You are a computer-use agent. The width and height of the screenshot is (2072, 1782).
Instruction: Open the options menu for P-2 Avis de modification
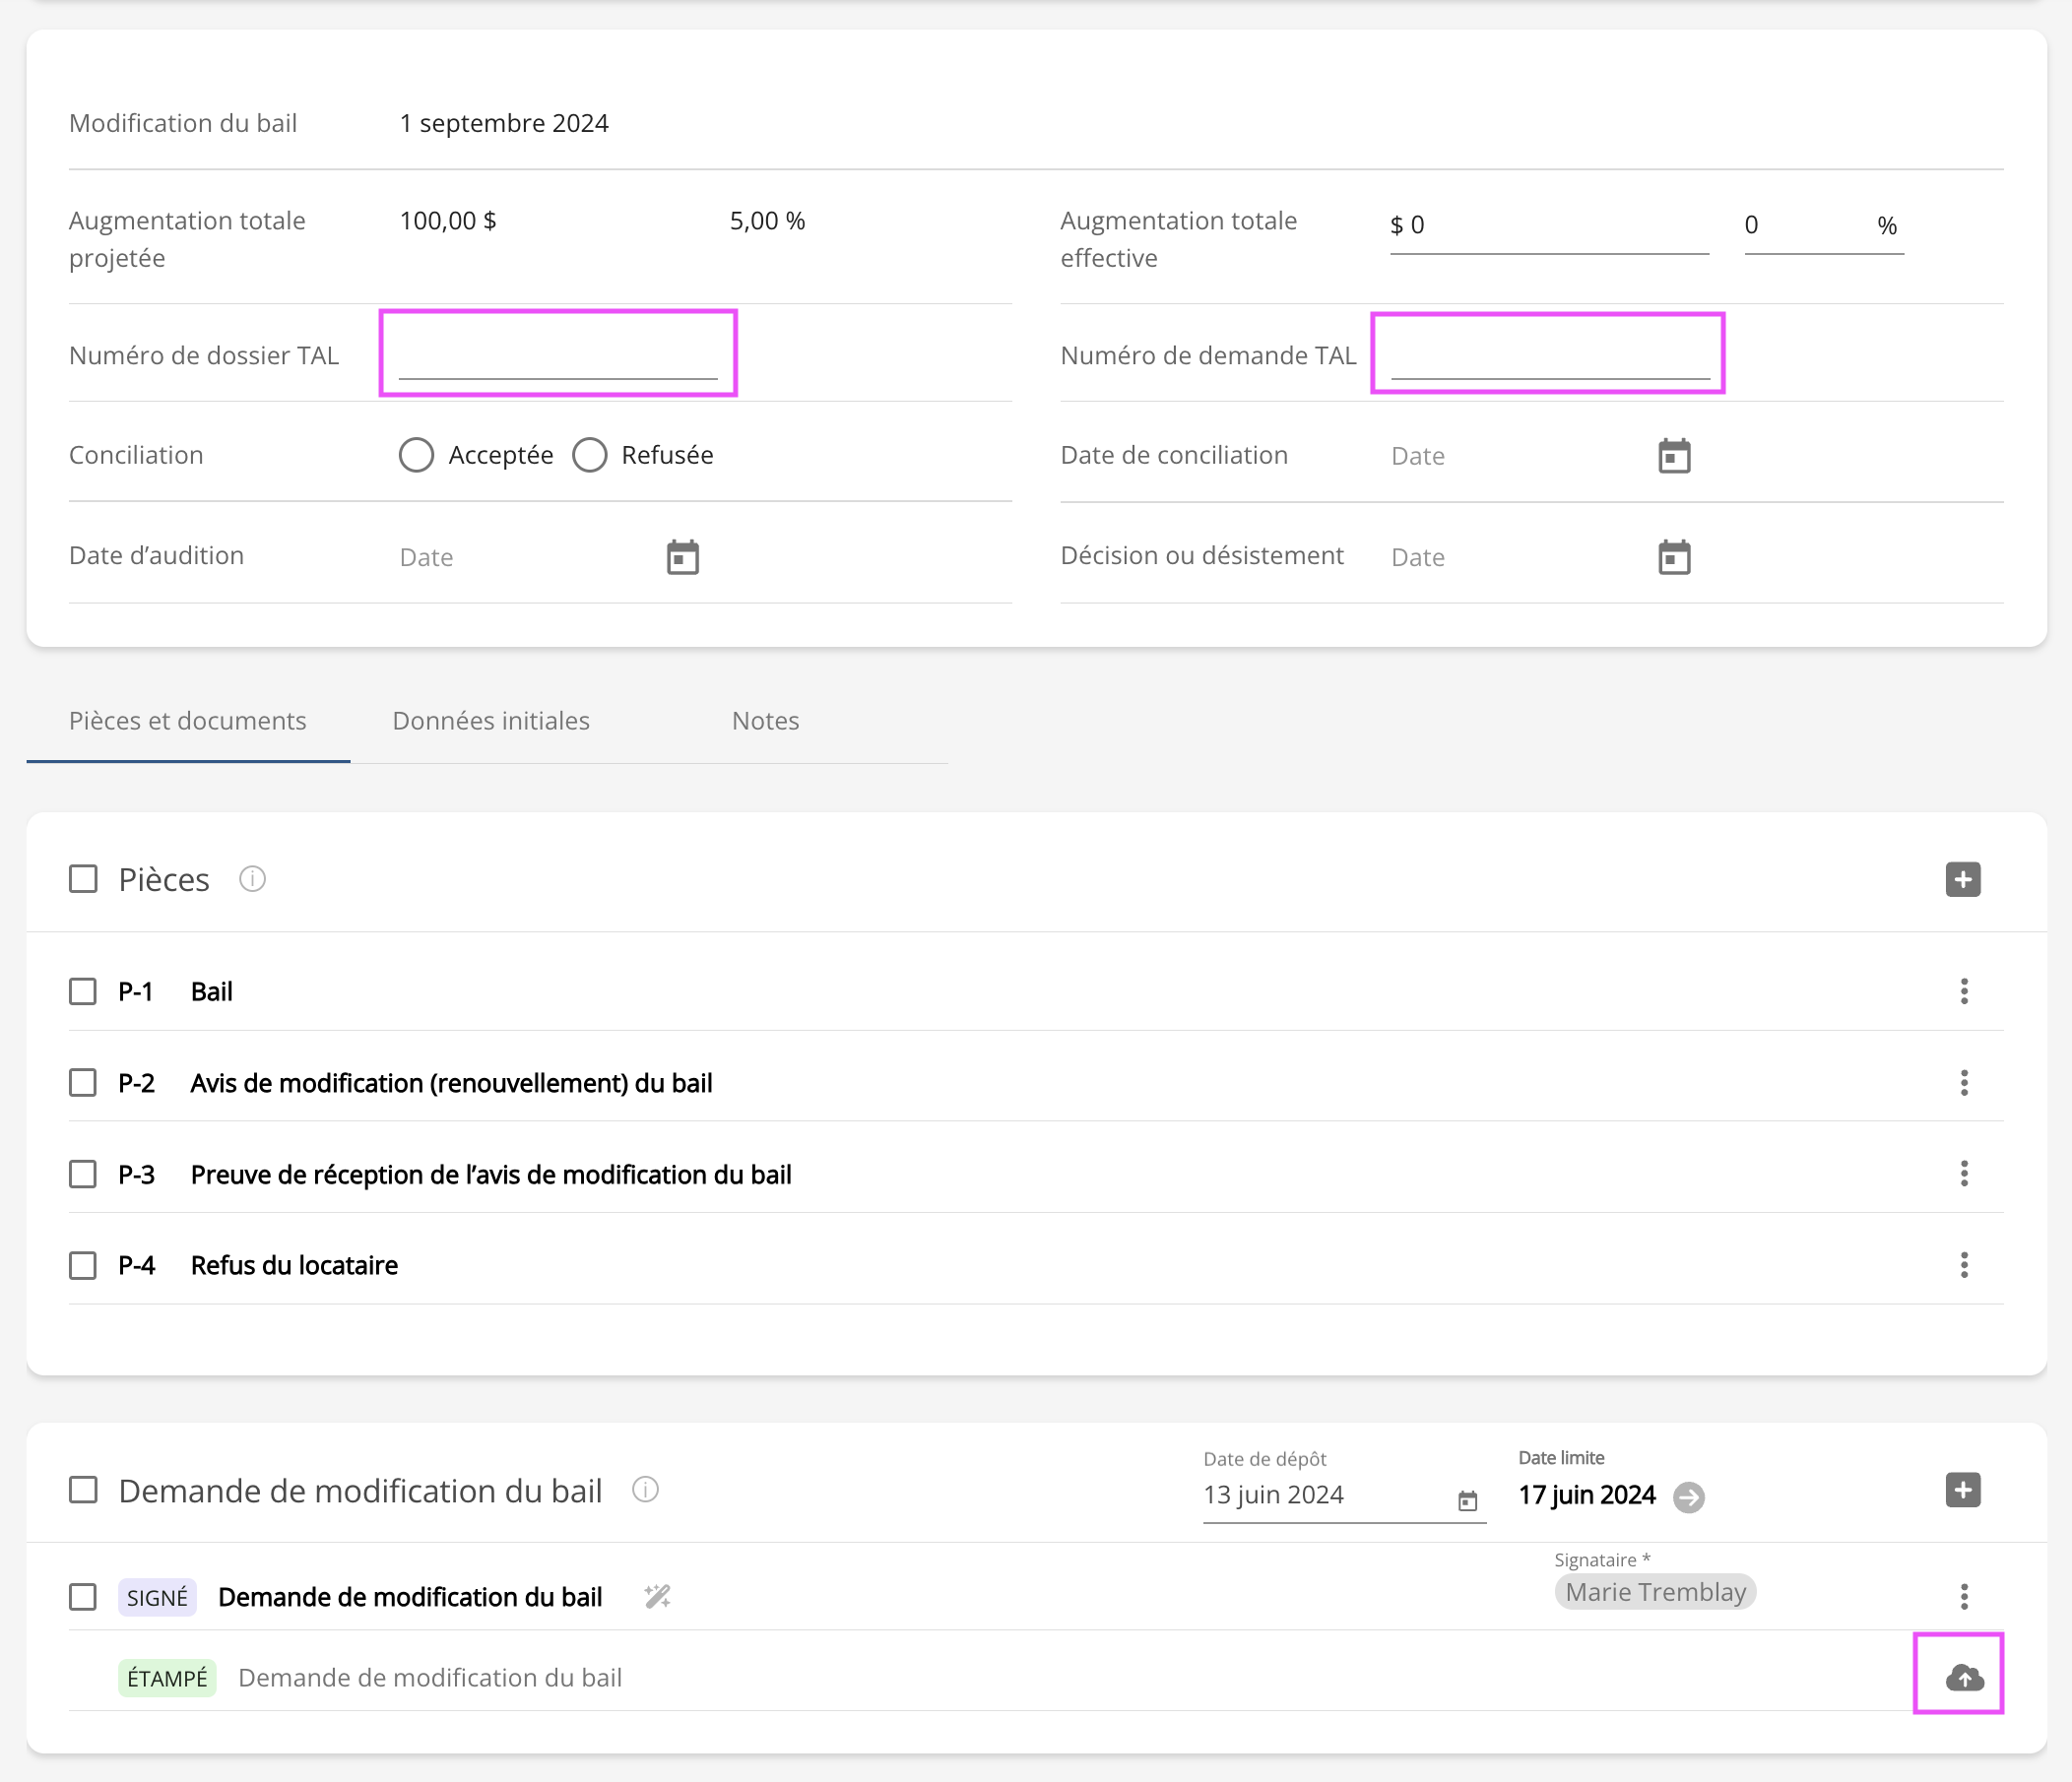pos(1963,1083)
